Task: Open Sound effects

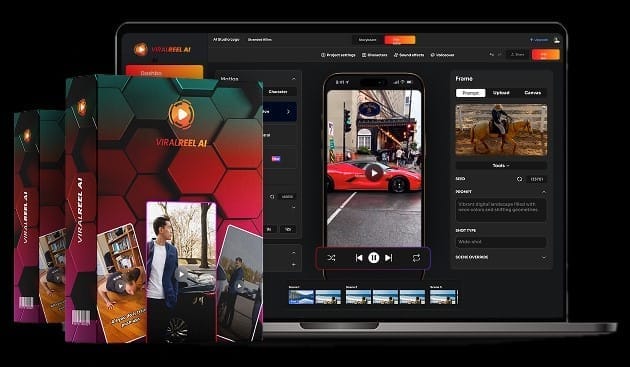Action: coord(409,55)
